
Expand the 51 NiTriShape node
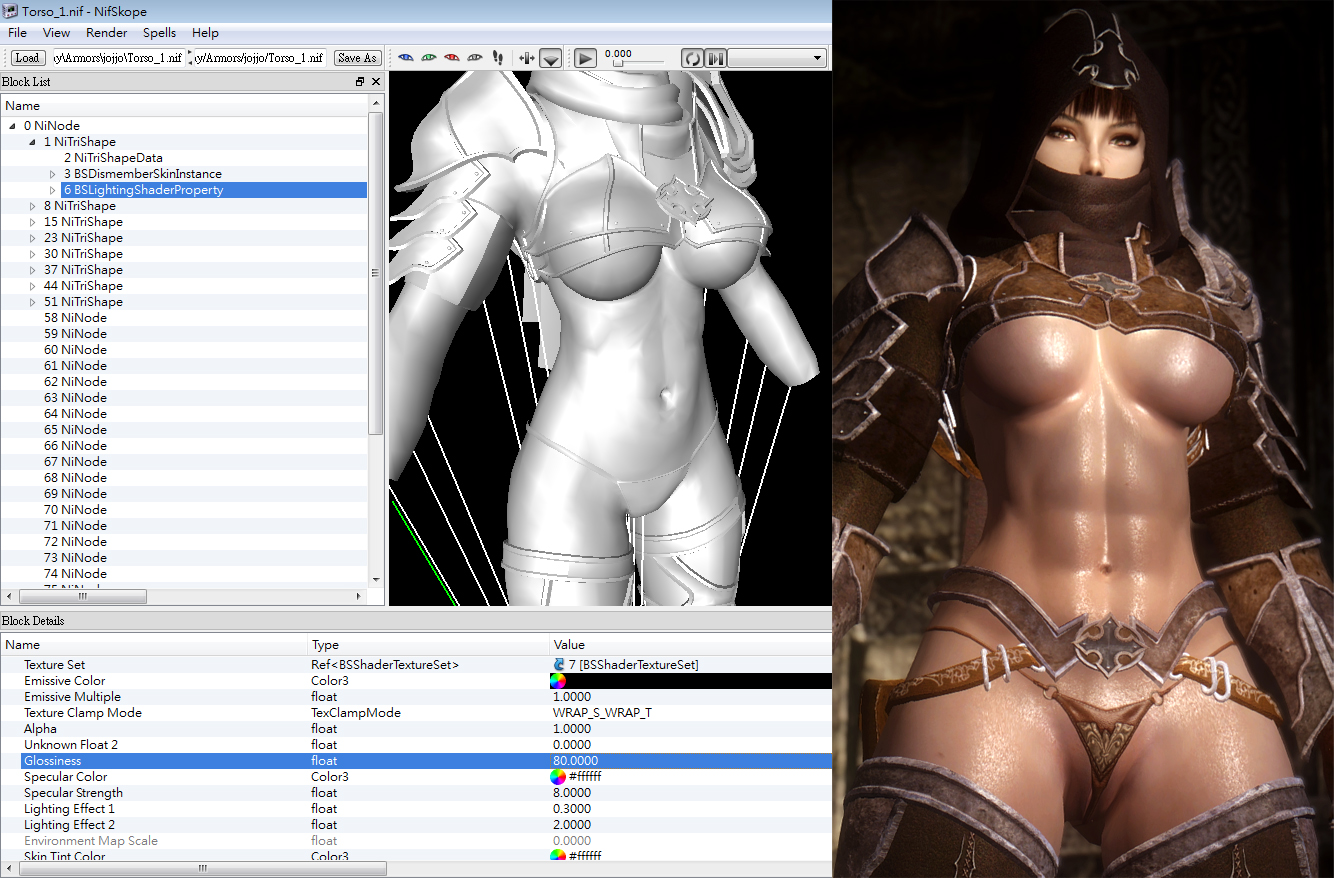[x=33, y=302]
